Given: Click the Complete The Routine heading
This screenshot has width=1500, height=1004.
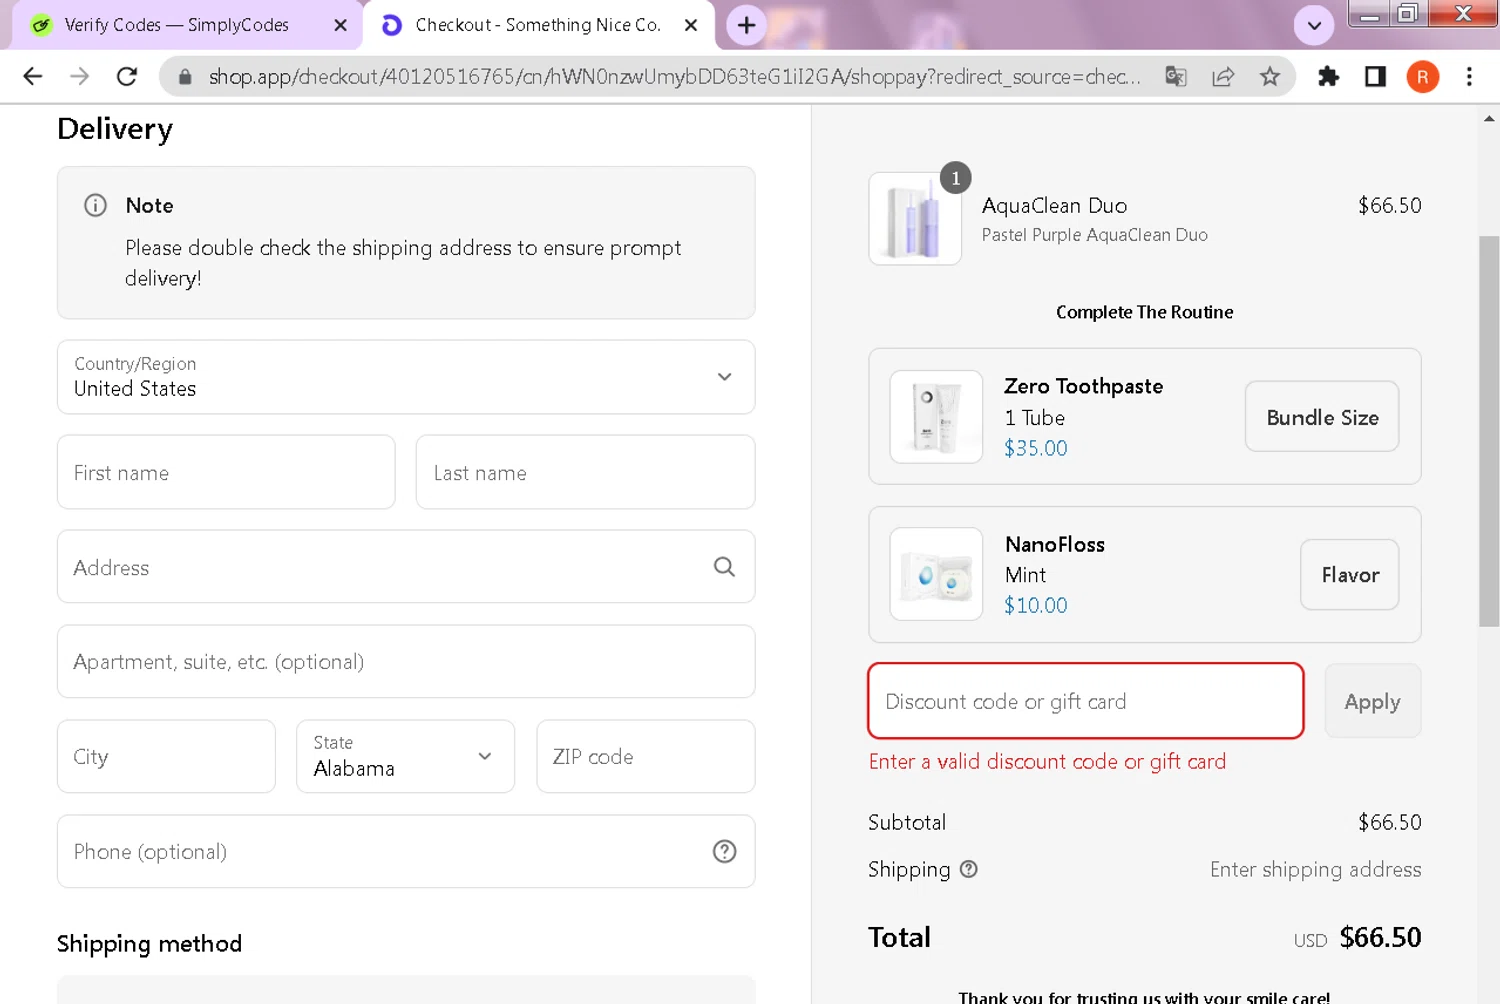Looking at the screenshot, I should 1145,312.
